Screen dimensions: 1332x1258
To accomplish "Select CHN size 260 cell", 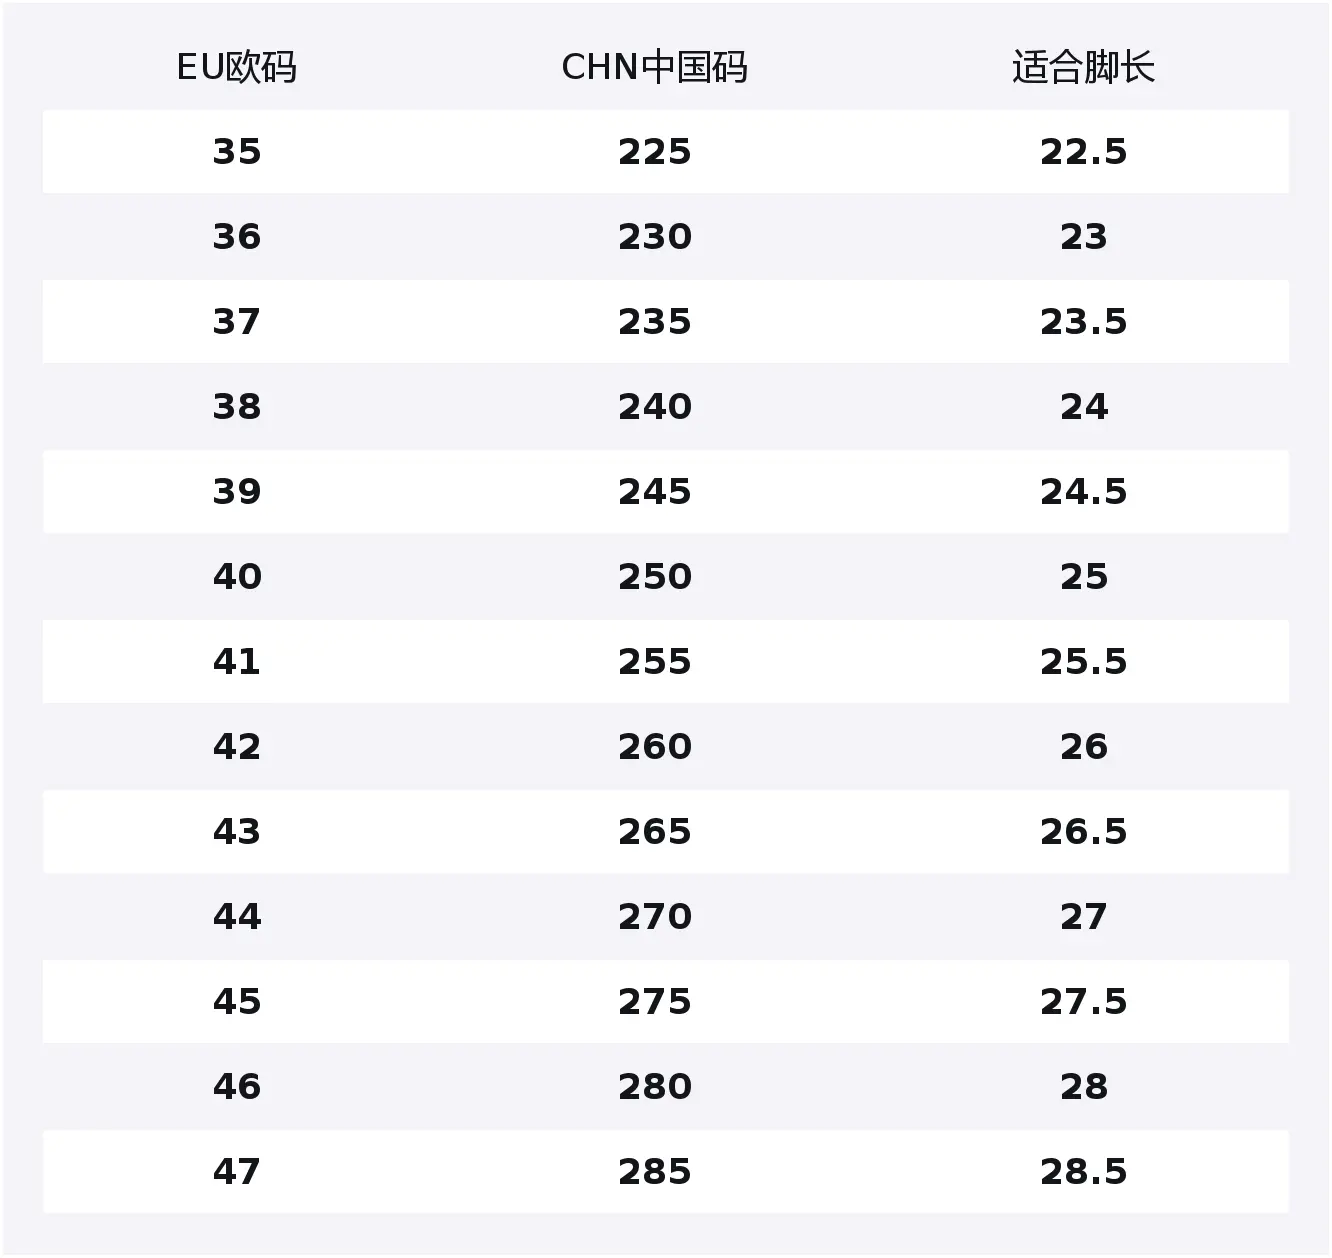I will point(654,747).
